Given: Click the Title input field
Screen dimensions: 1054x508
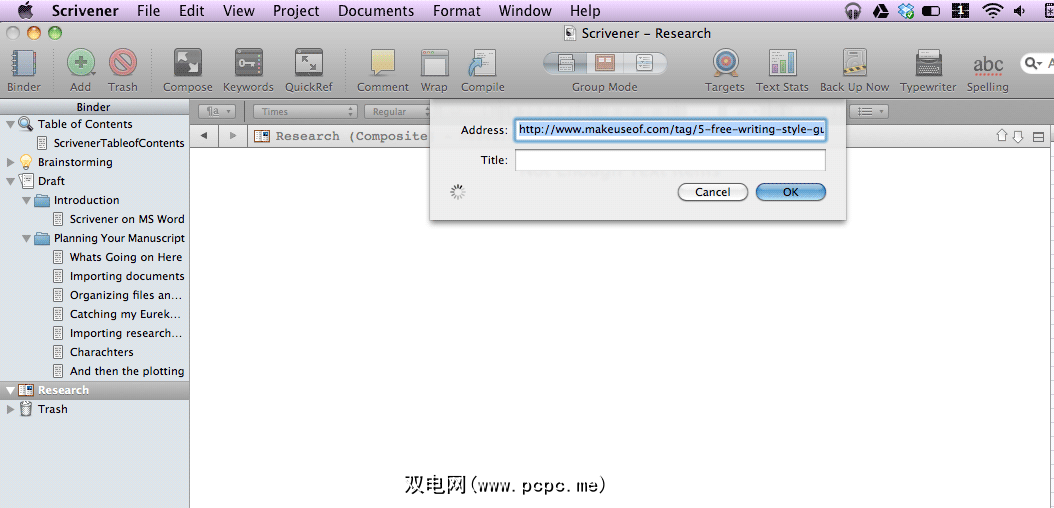Looking at the screenshot, I should [670, 160].
